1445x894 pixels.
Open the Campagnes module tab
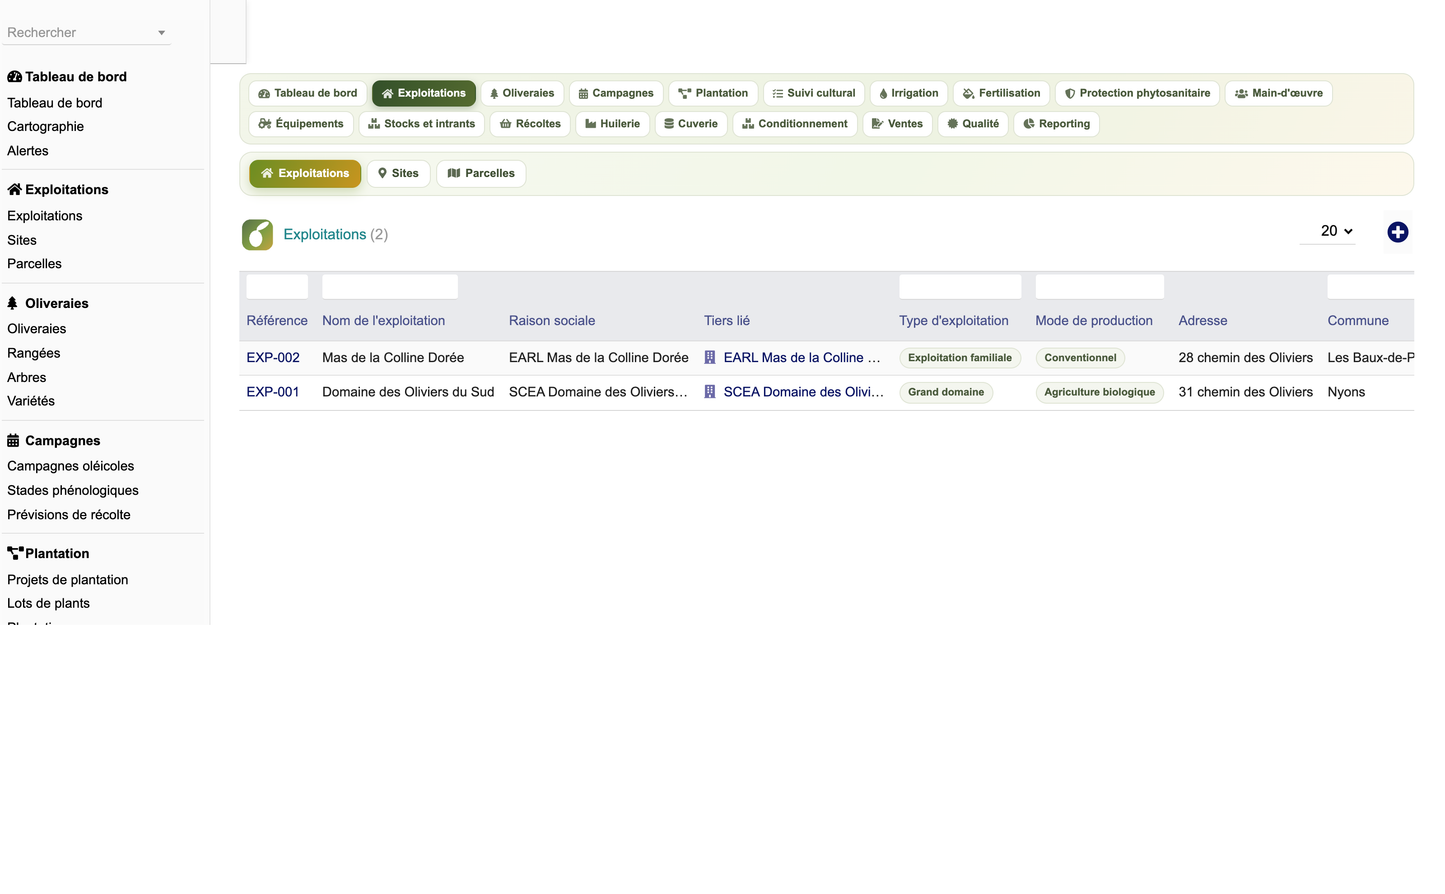(616, 93)
